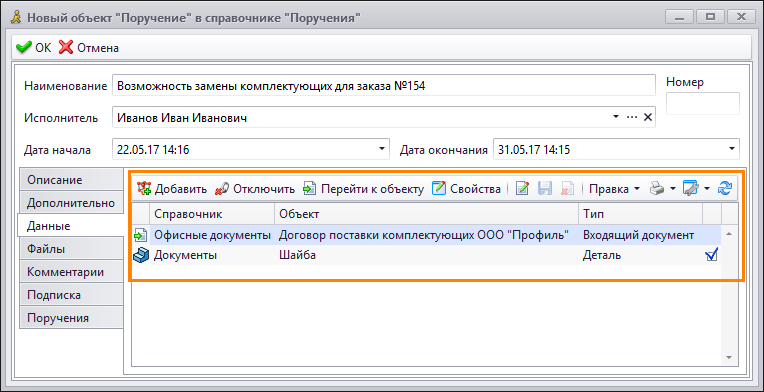The height and width of the screenshot is (392, 764).
Task: Click the green check OK button
Action: point(33,48)
